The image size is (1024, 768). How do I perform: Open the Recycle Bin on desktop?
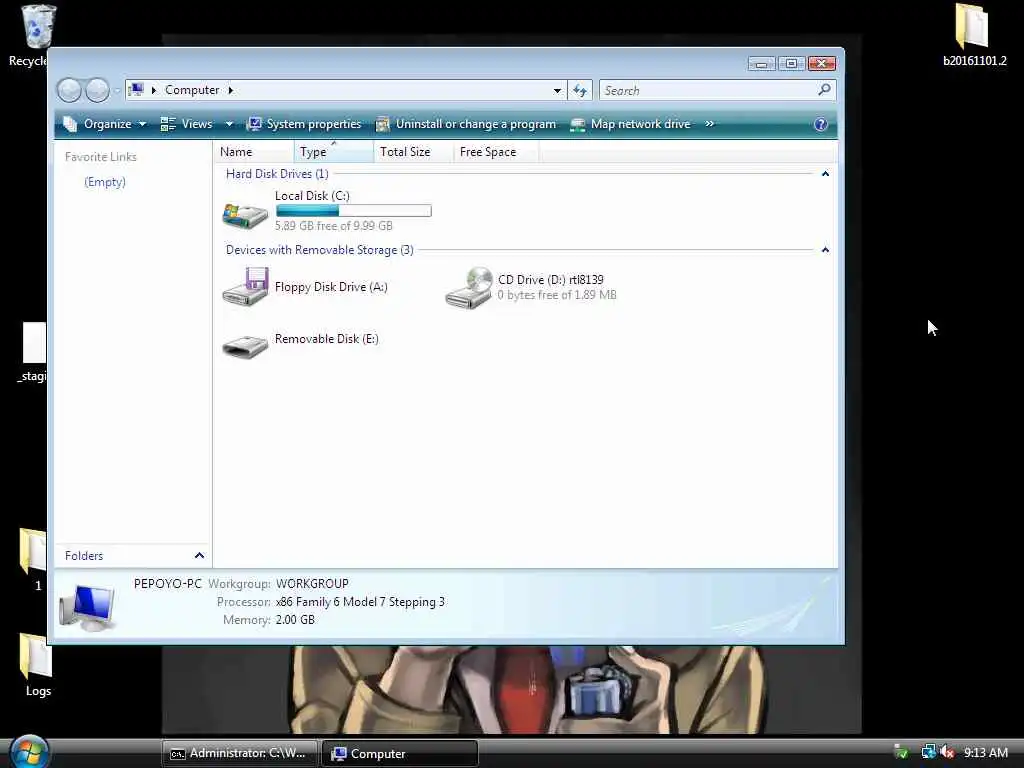pyautogui.click(x=36, y=27)
